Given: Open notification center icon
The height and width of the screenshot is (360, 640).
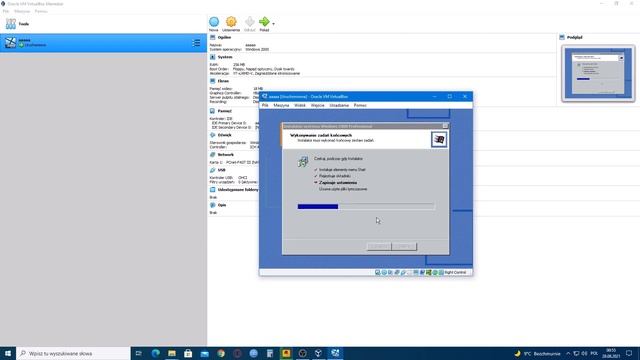Looking at the screenshot, I should [629, 353].
